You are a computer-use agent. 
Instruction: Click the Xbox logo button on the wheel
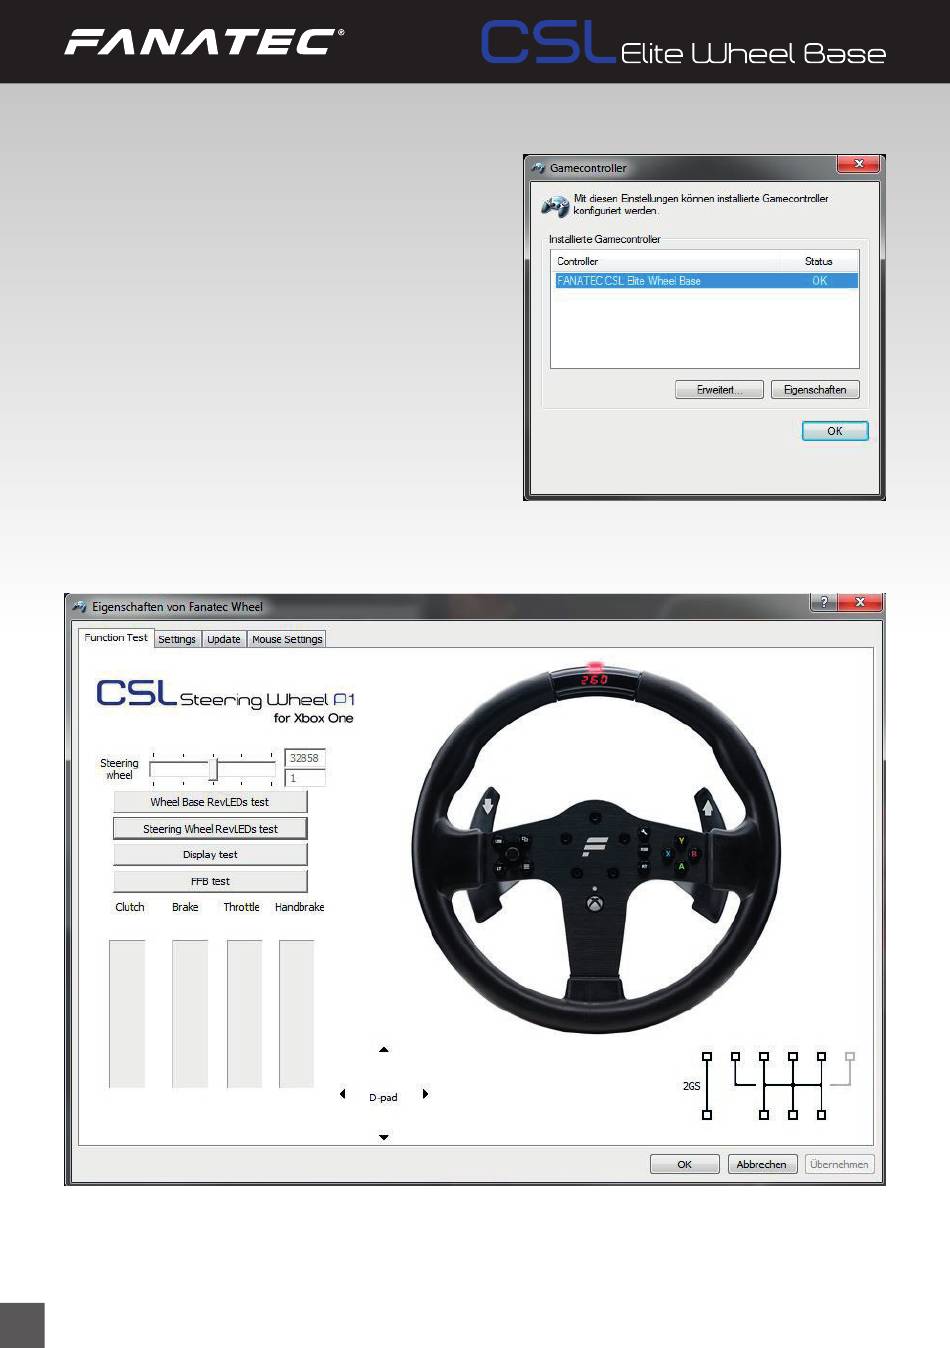(x=595, y=904)
